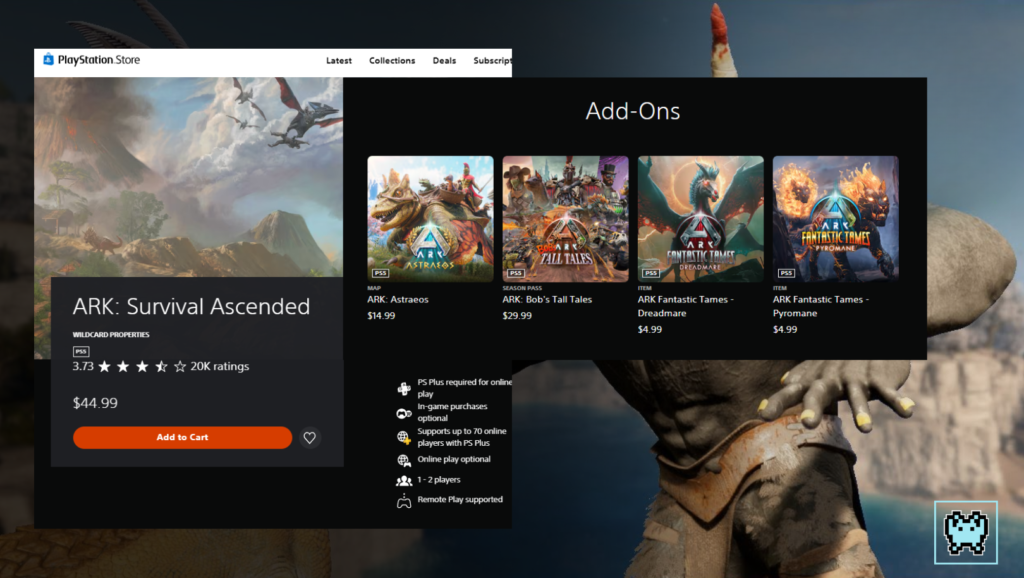The image size is (1024, 578).
Task: Click the PS Plus required icon
Action: (404, 389)
